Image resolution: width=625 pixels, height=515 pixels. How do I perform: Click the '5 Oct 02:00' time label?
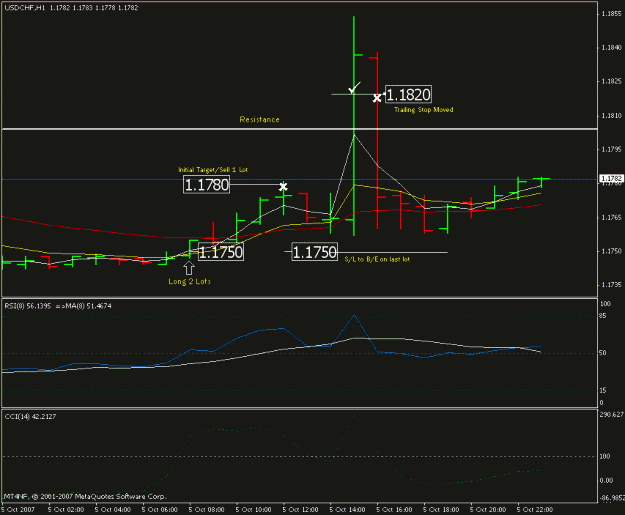click(x=66, y=510)
